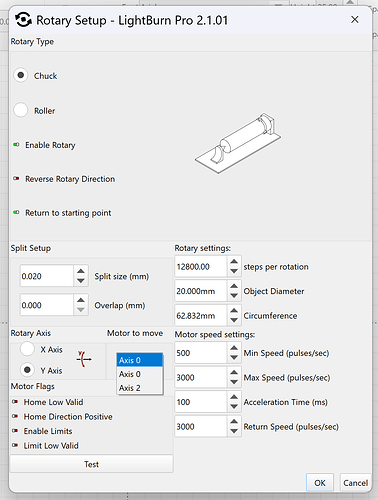This screenshot has height=500, width=378.
Task: Toggle Home Low Valid motor flag
Action: (x=15, y=402)
